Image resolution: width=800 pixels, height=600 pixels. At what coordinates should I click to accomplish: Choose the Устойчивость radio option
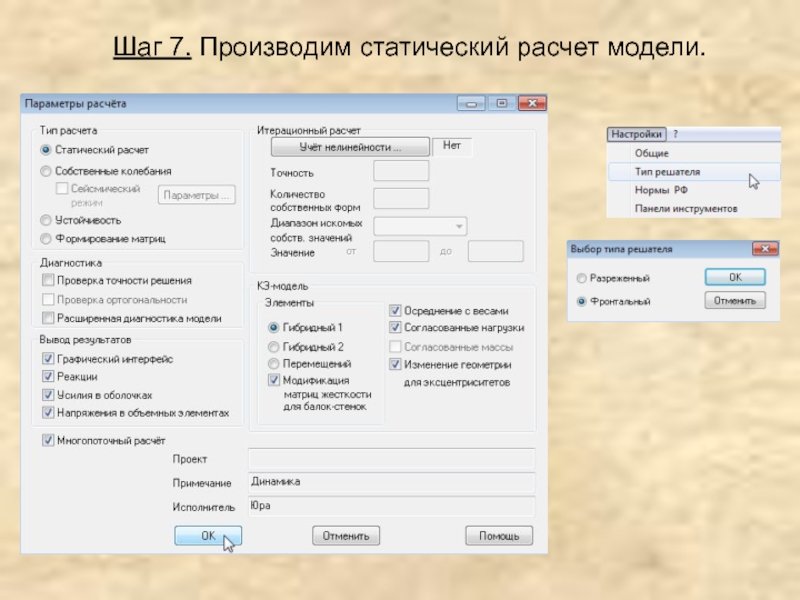(x=46, y=220)
